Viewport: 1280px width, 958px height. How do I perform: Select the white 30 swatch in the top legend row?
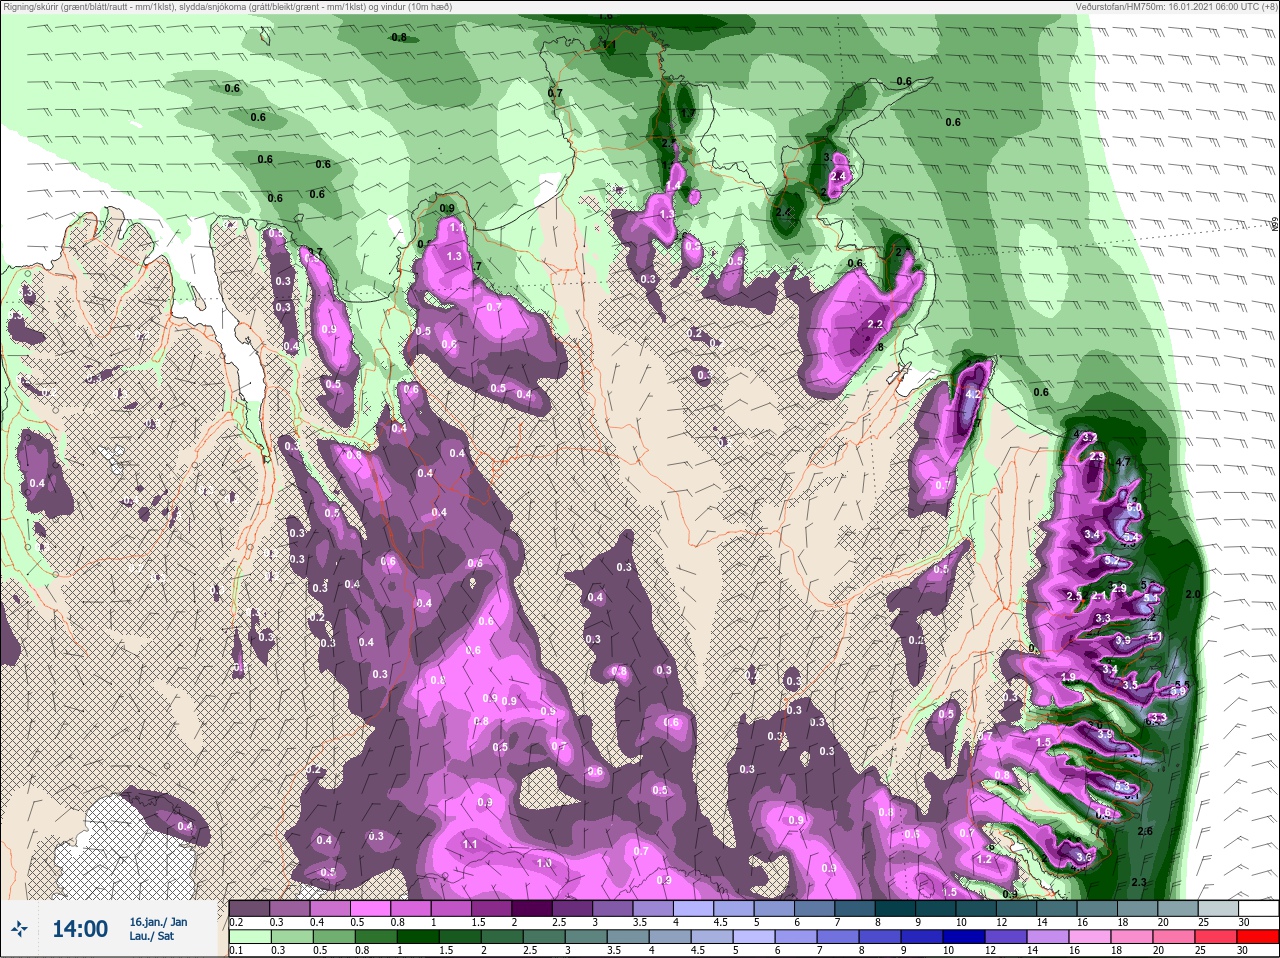[1258, 908]
